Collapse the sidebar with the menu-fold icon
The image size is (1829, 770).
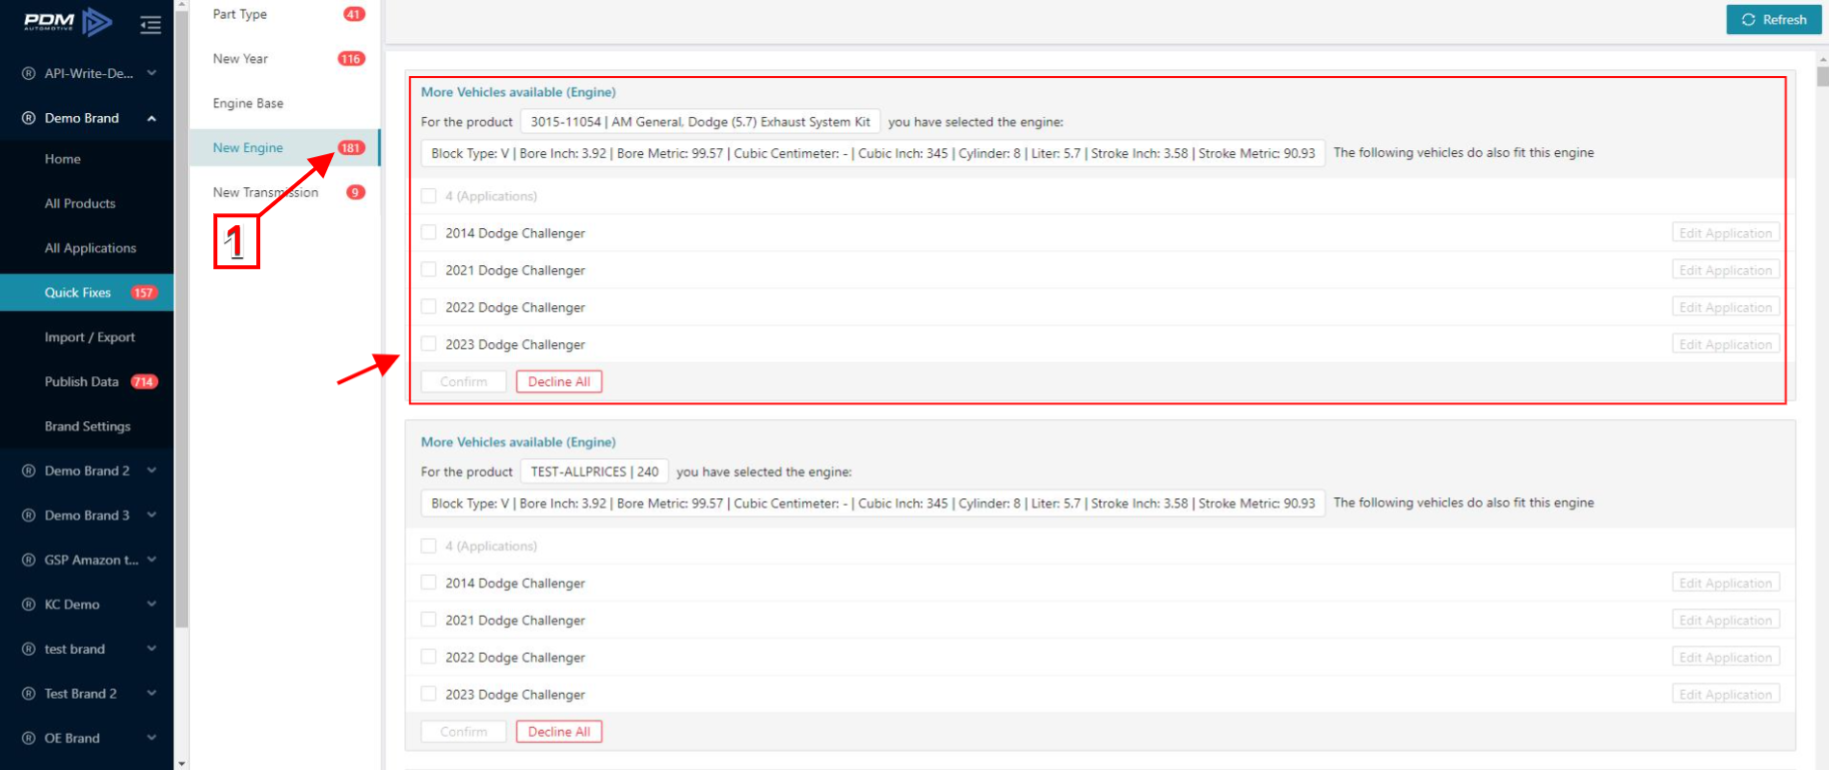tap(150, 25)
